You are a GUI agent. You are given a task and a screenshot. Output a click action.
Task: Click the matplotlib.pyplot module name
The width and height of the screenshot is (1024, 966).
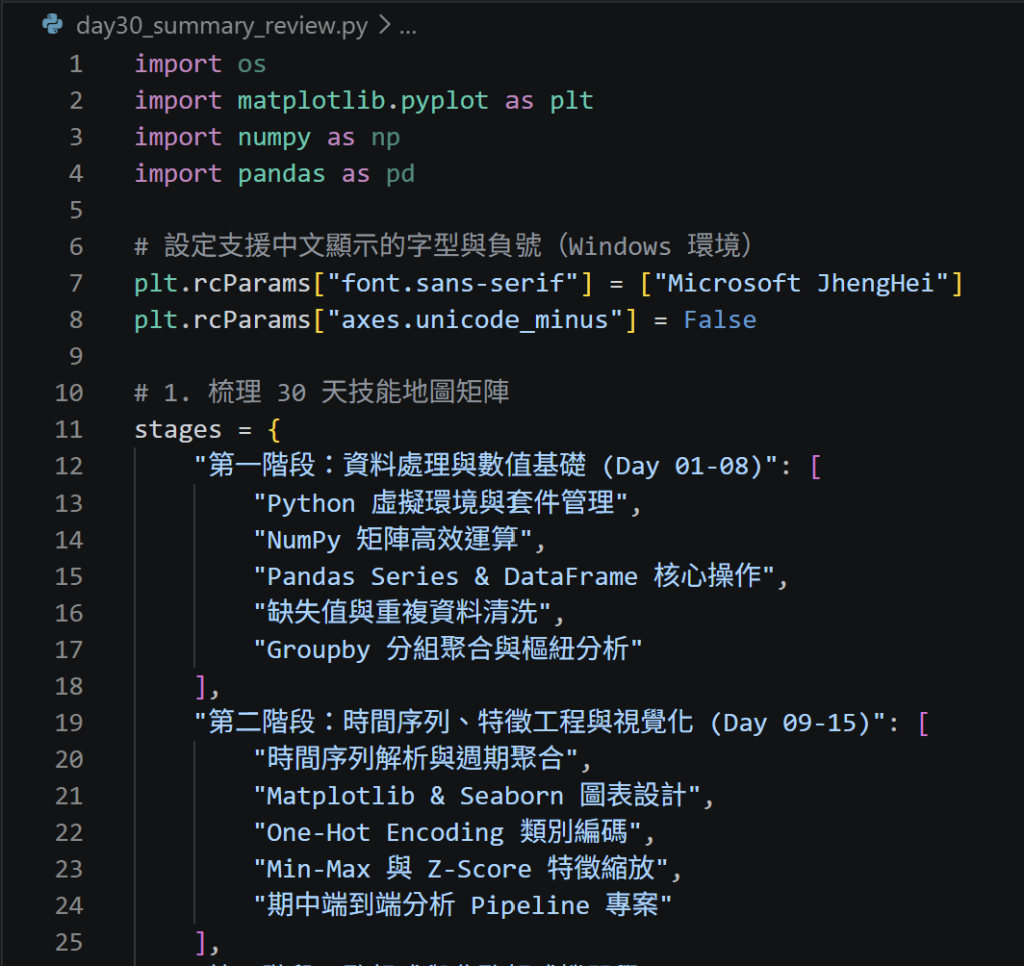tap(362, 101)
